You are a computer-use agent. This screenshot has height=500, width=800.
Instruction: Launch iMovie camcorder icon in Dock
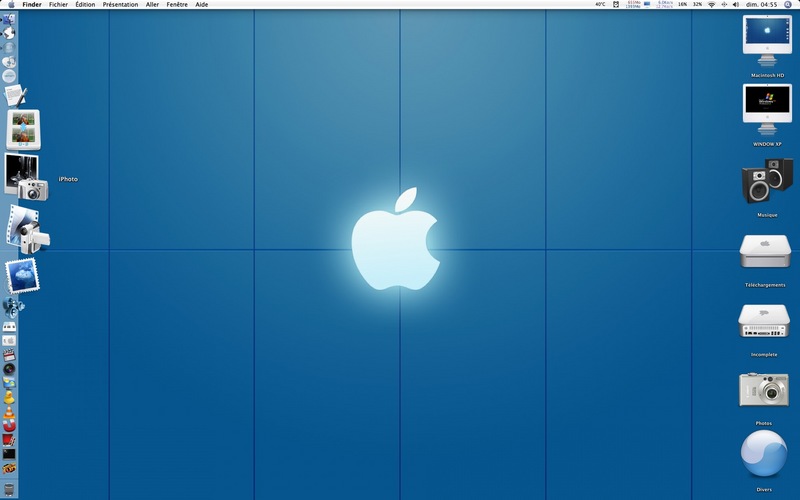(28, 230)
